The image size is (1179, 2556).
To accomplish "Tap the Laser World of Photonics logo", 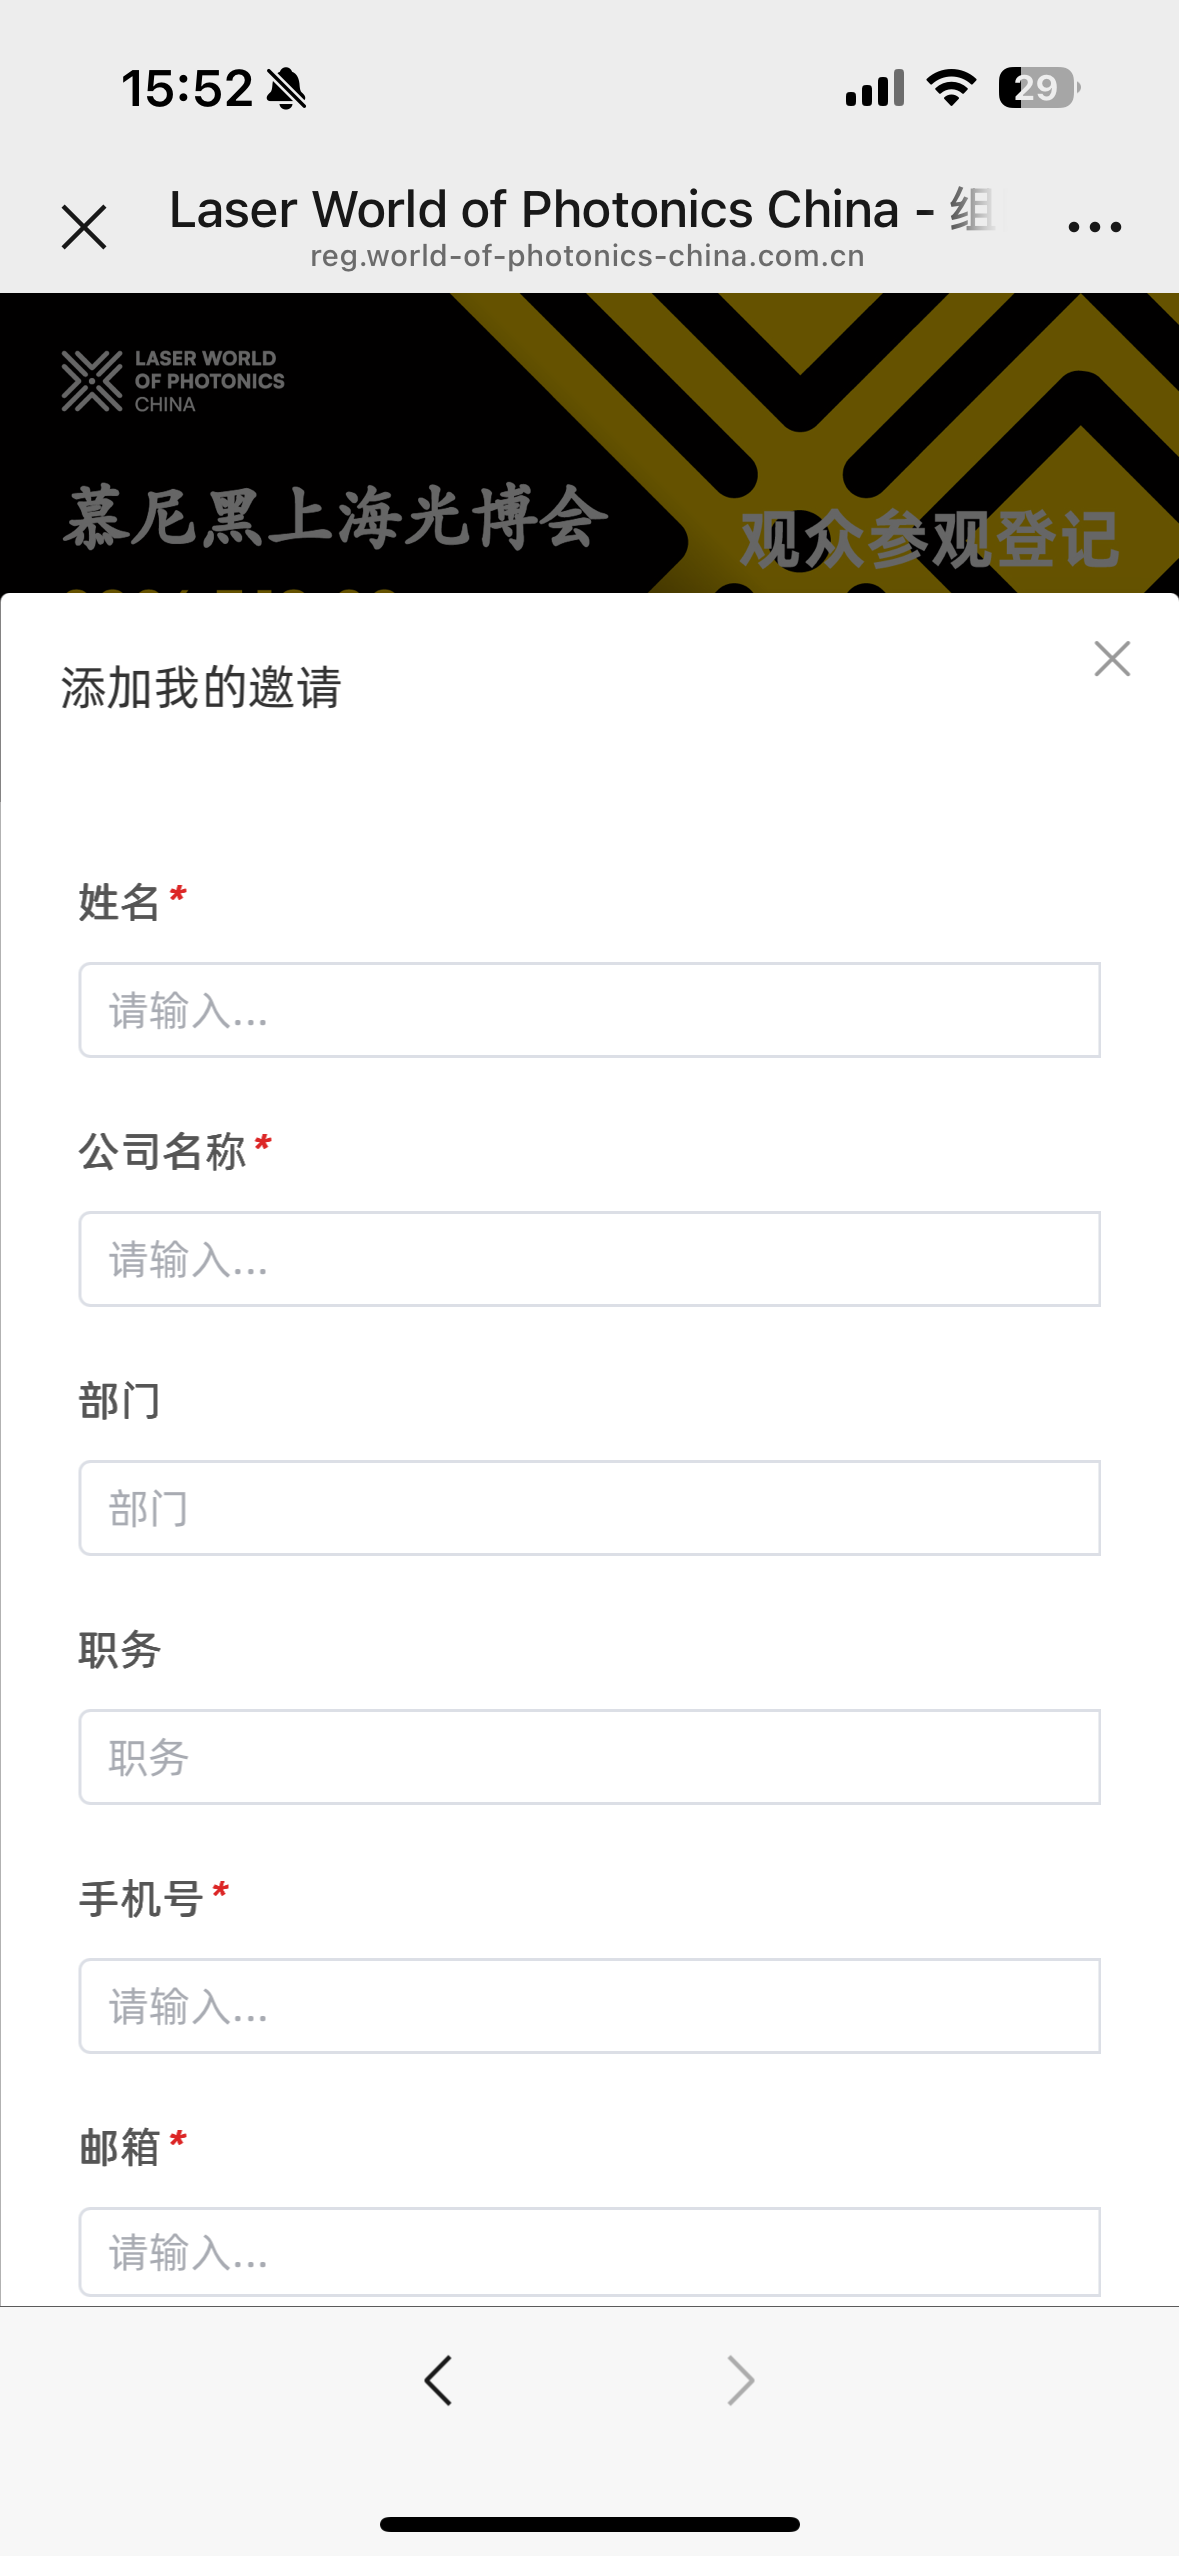I will (x=173, y=381).
